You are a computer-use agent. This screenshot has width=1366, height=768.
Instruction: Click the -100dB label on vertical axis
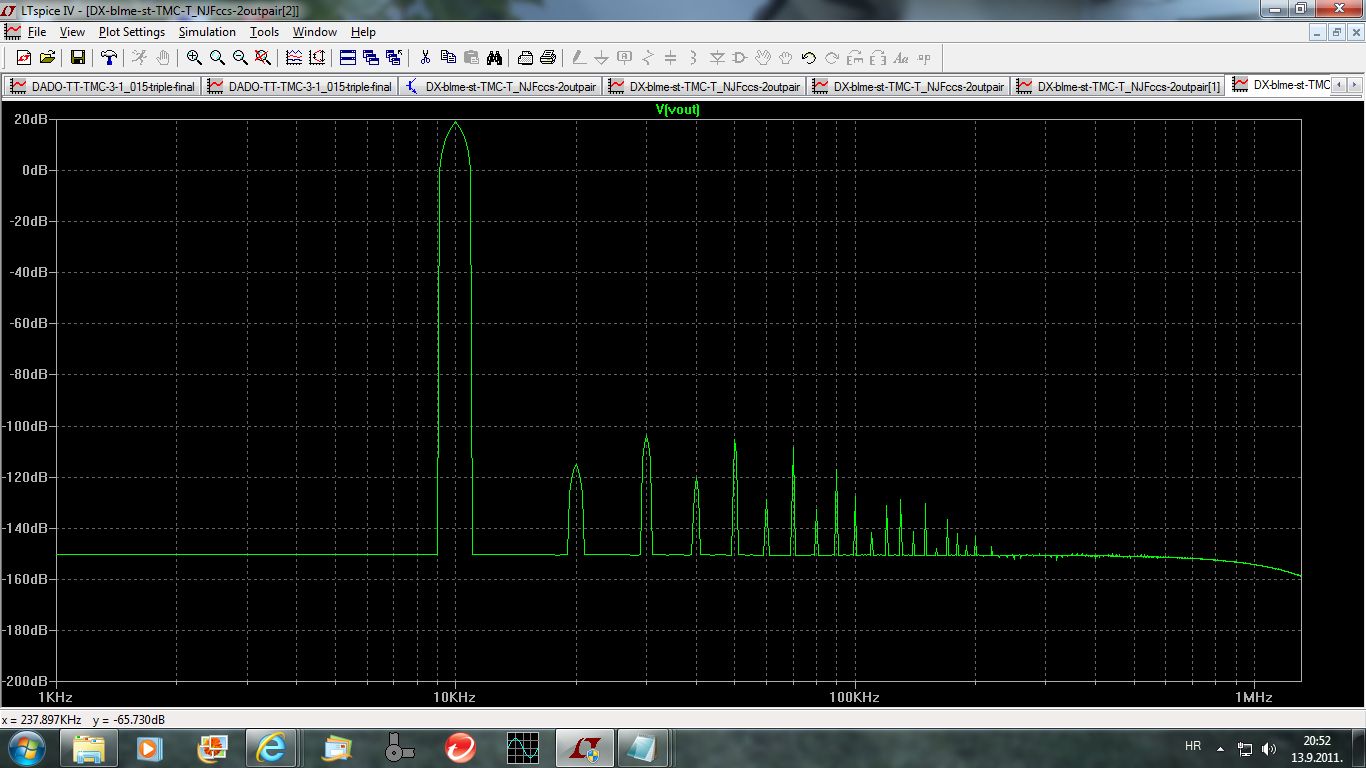coord(27,426)
